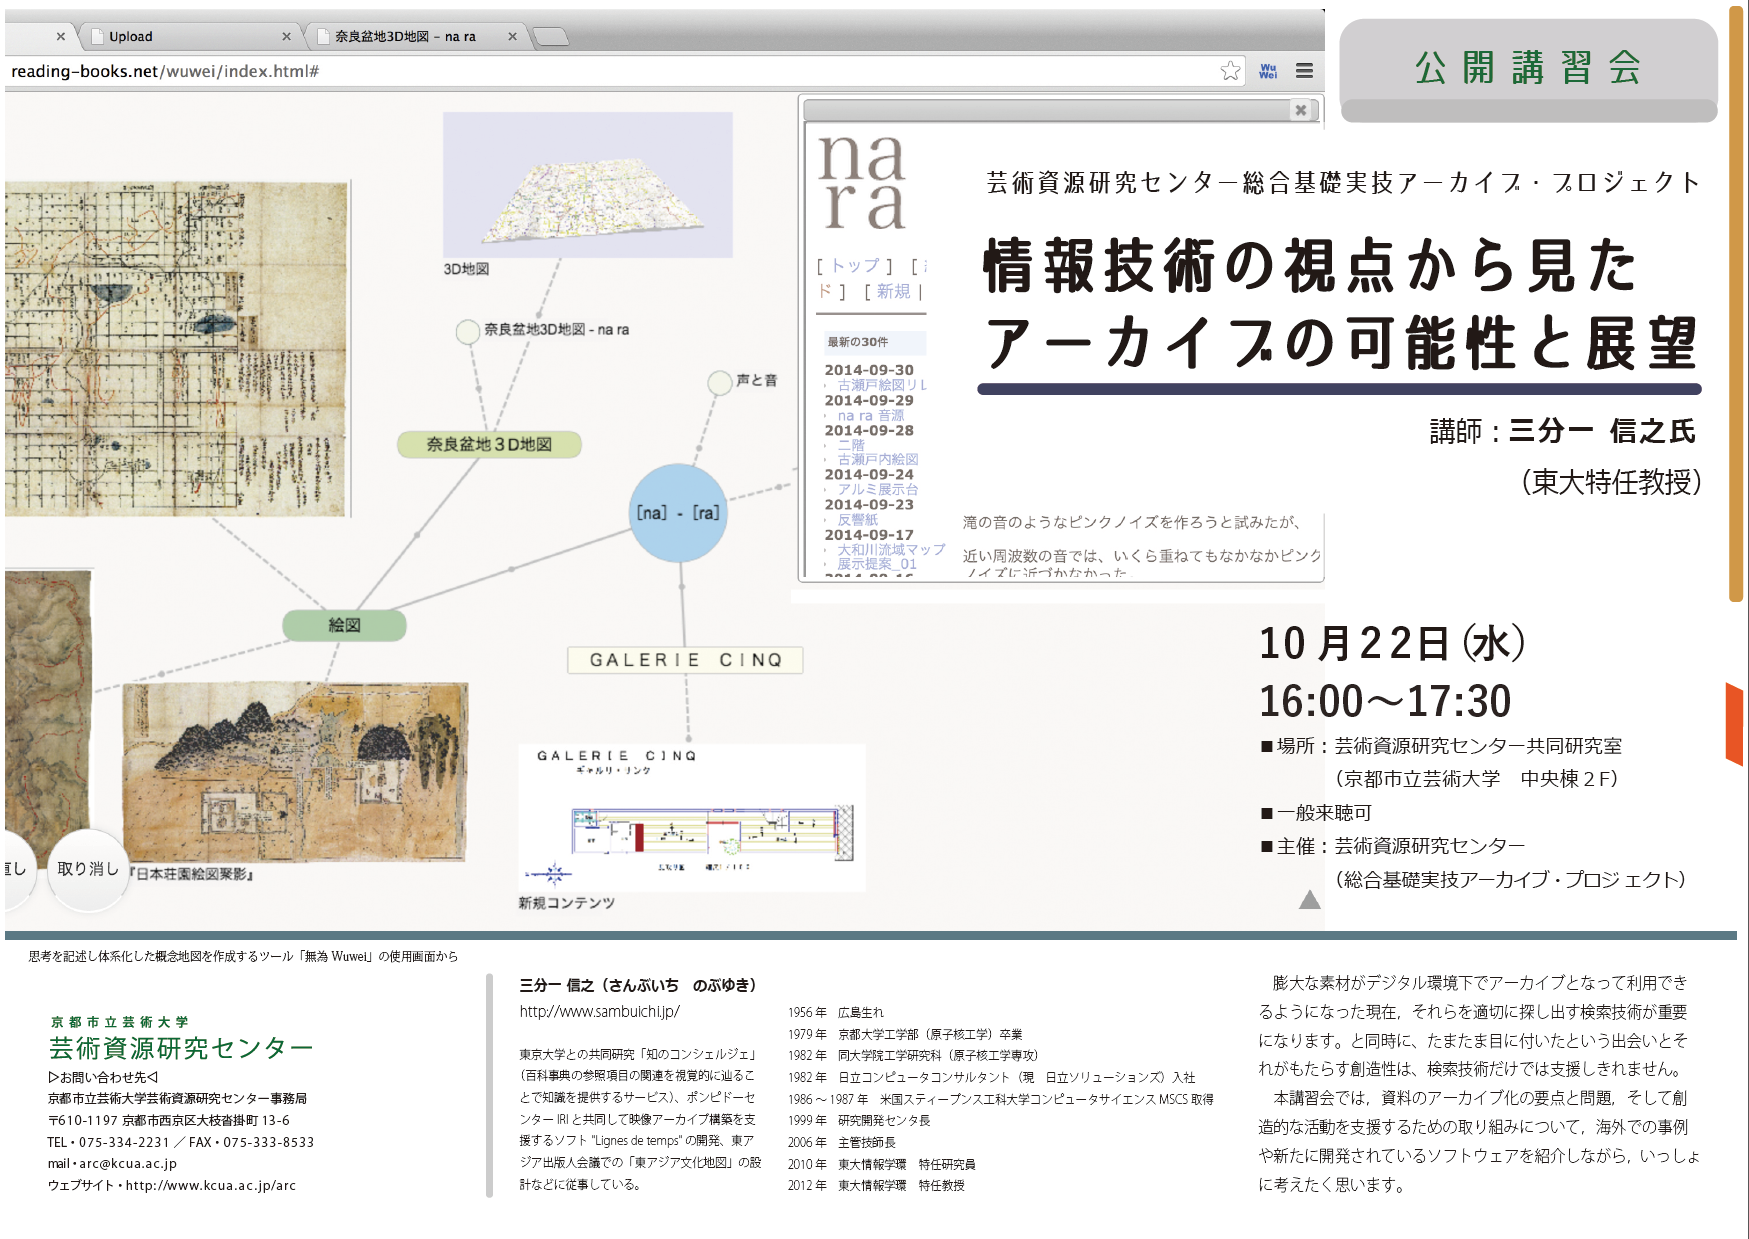Click the 一般来聴可 line
Screen dimensions: 1749x1239
click(1316, 813)
